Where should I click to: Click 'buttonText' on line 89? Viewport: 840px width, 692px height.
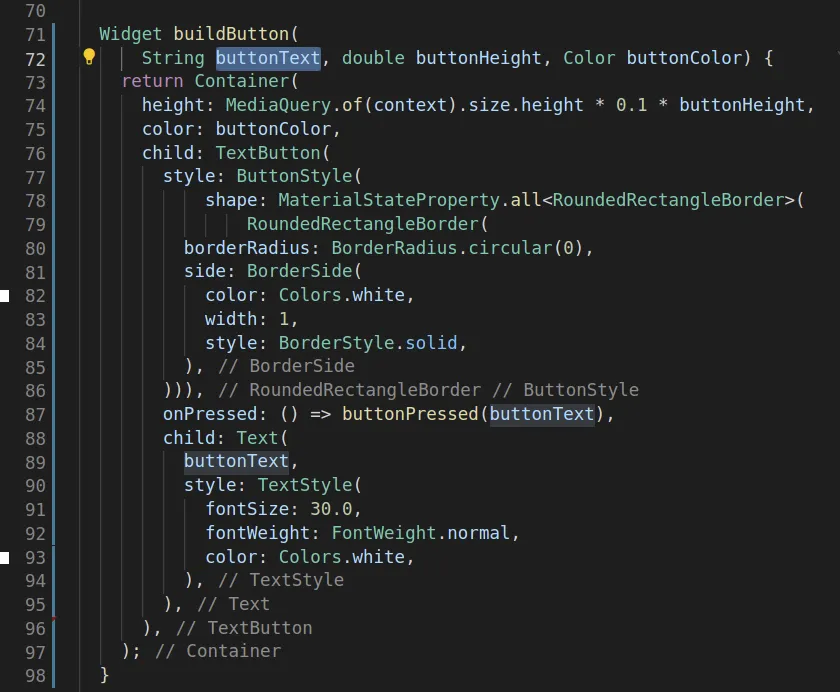coord(236,461)
